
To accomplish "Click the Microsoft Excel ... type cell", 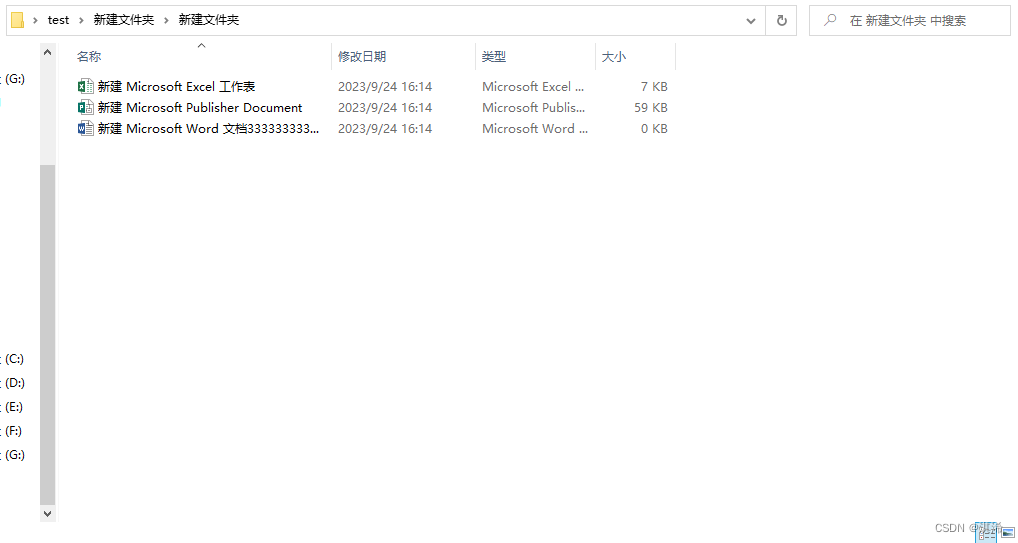I will tap(533, 86).
